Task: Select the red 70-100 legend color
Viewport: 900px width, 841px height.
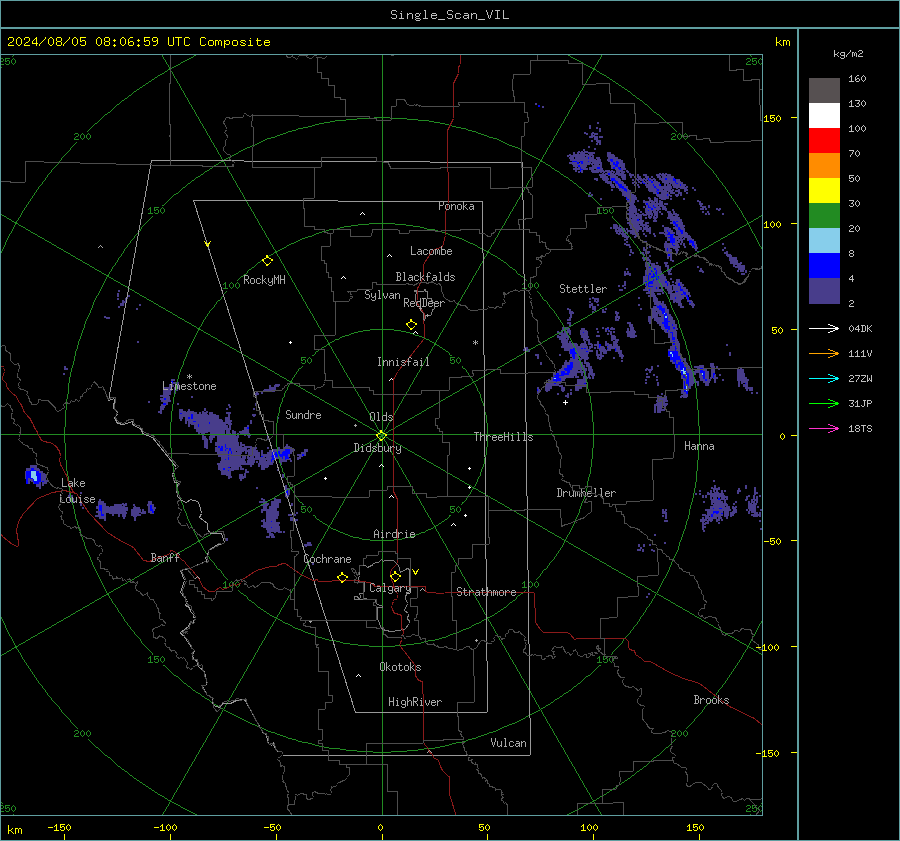Action: pos(824,141)
